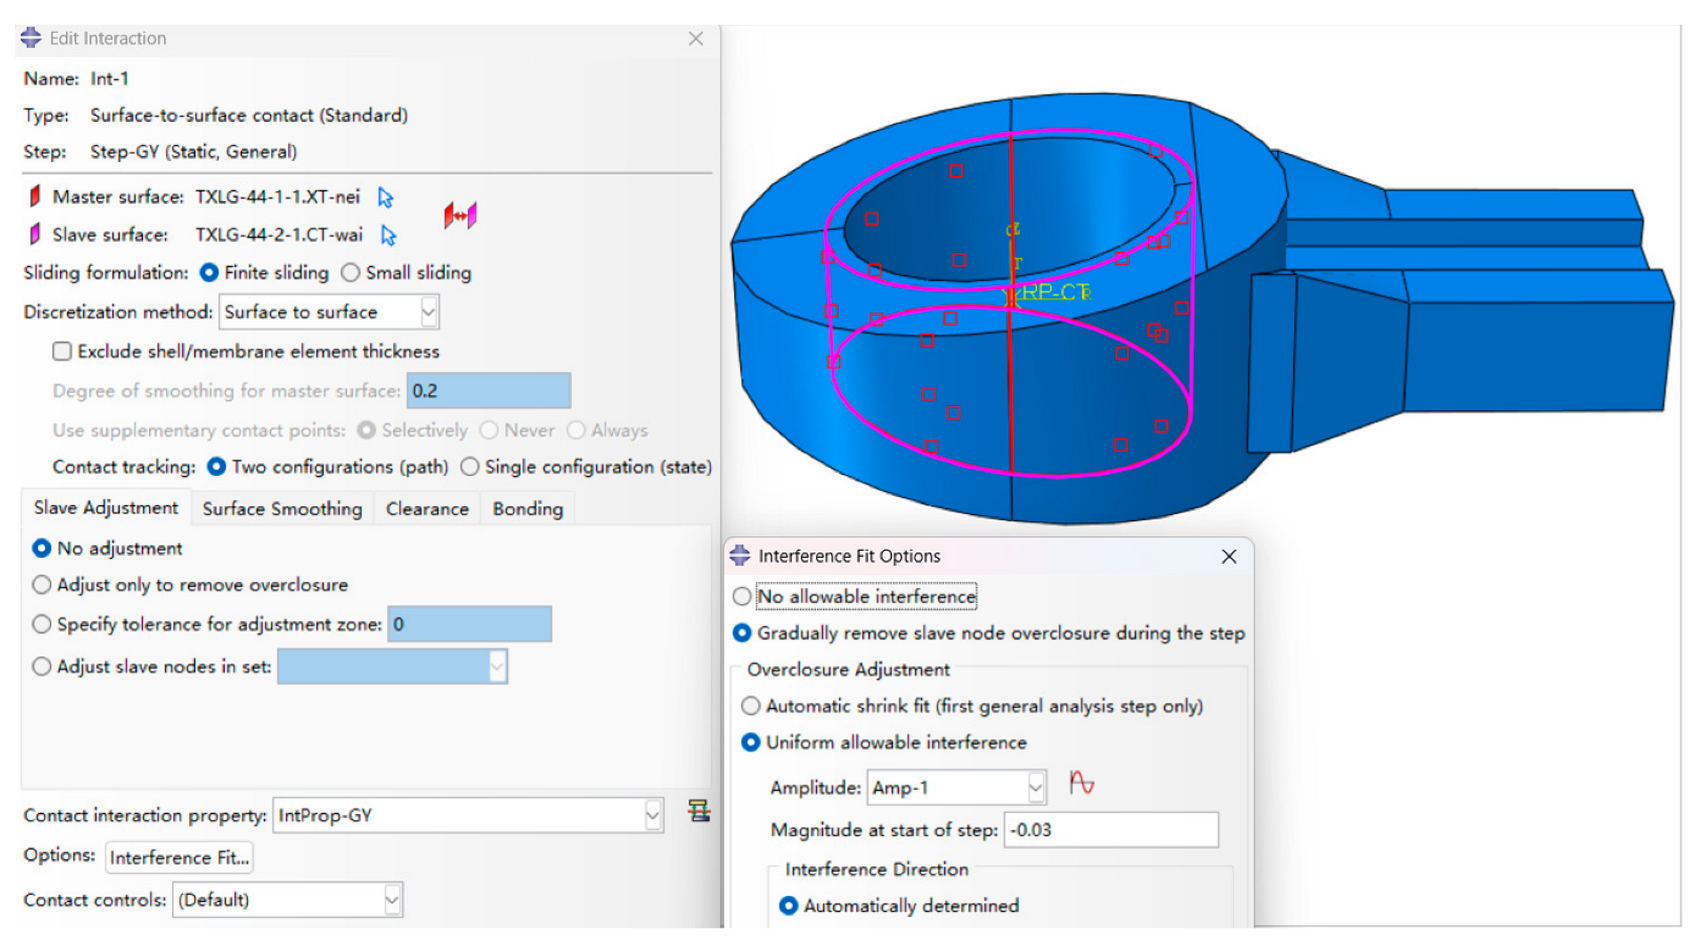Click the red master surface color icon
This screenshot has width=1701, height=950.
tap(35, 196)
